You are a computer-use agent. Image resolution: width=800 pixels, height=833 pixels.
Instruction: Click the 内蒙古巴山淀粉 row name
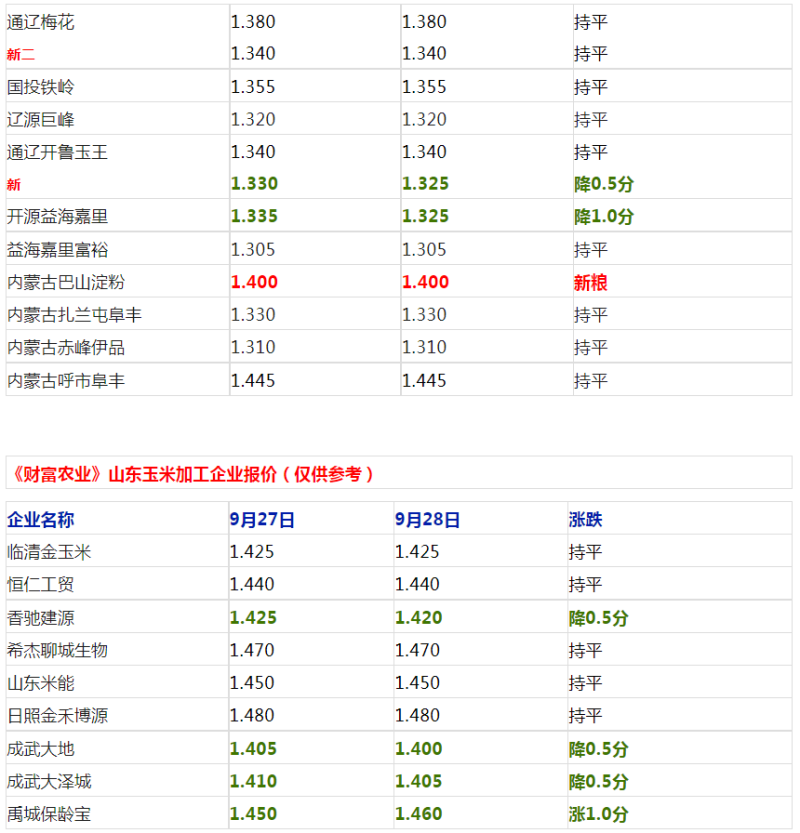pyautogui.click(x=66, y=282)
